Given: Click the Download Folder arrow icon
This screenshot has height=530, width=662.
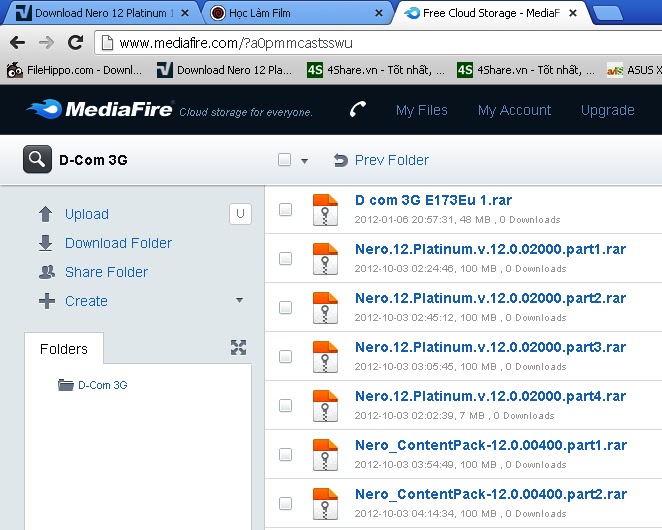Looking at the screenshot, I should click(46, 243).
